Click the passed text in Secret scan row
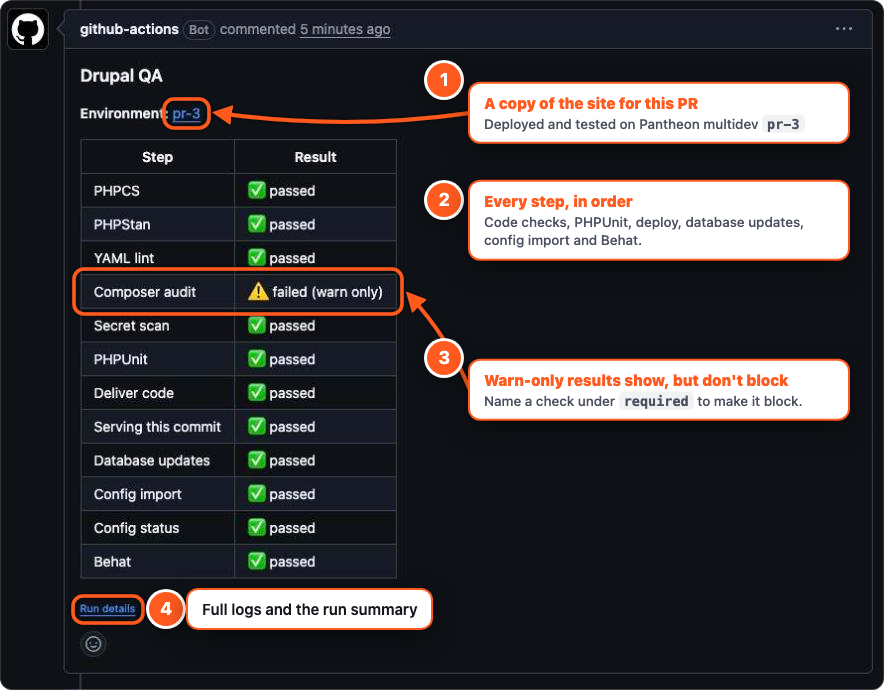The height and width of the screenshot is (690, 884). coord(292,326)
